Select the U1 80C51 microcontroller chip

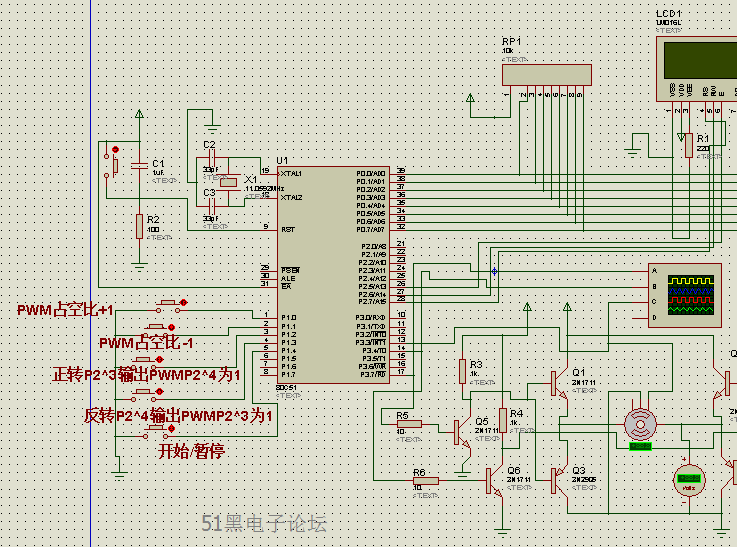[333, 274]
